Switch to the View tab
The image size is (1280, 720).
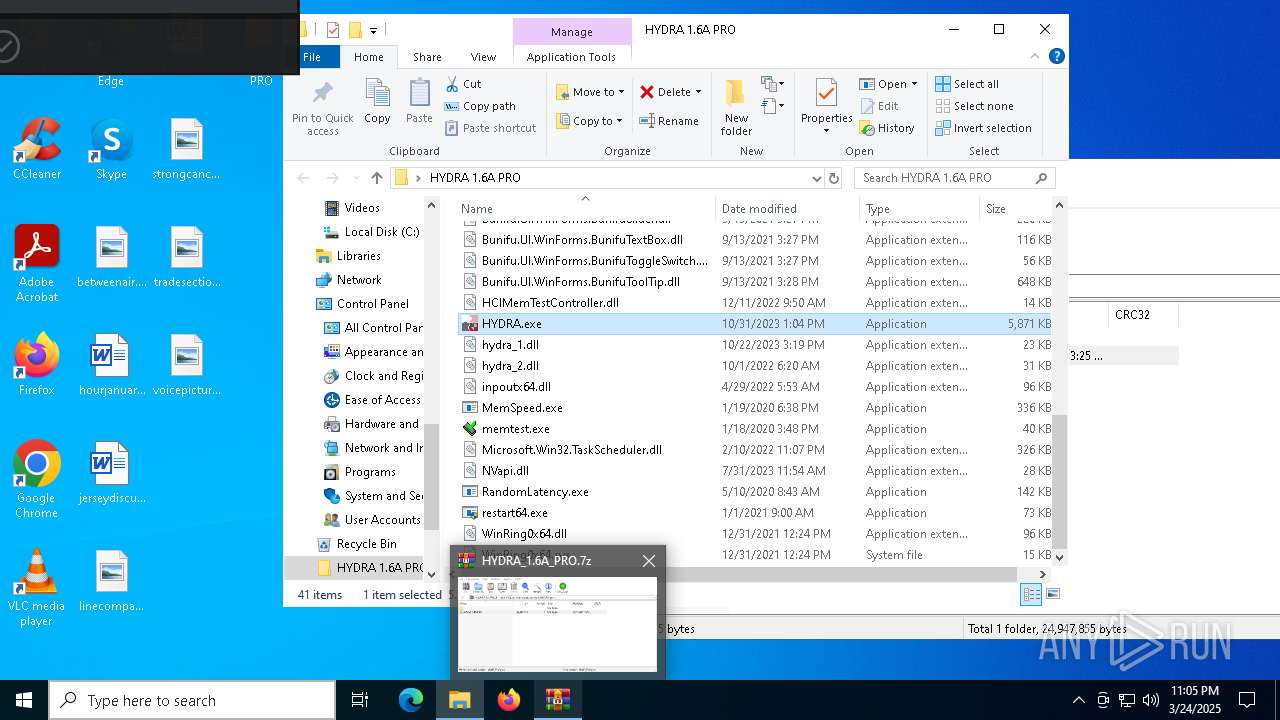tap(483, 57)
